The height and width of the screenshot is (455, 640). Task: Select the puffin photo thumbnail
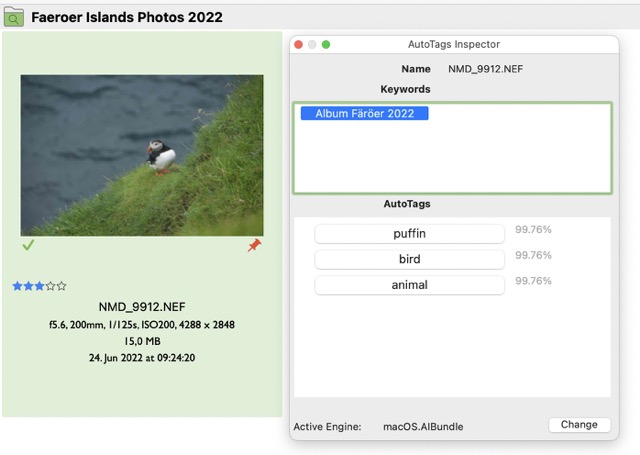coord(142,155)
